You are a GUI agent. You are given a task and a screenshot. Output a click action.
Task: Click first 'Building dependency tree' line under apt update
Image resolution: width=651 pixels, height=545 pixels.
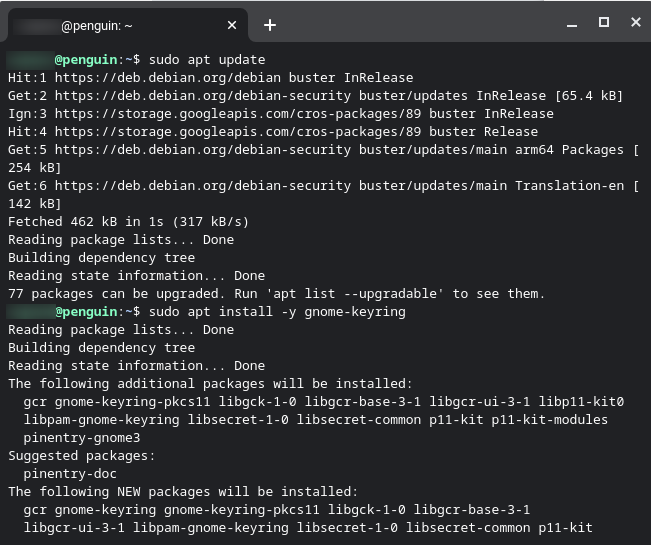tap(101, 258)
